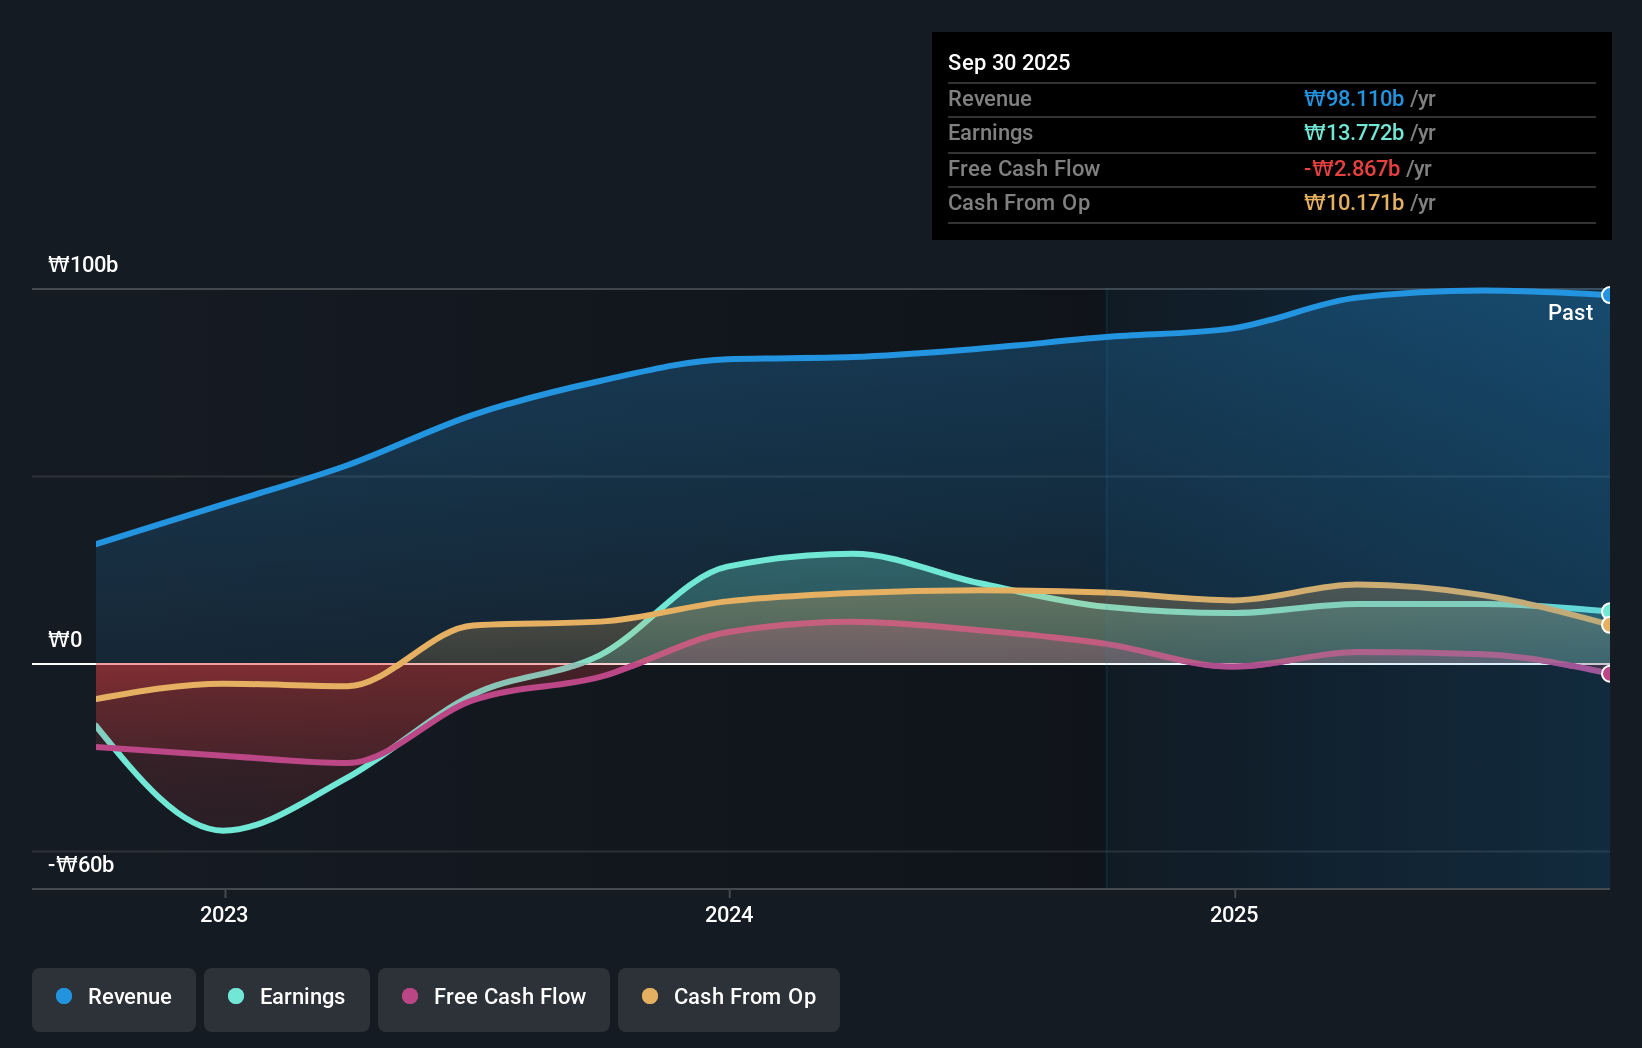Click the Cash From Op endpoint marker
This screenshot has height=1048, width=1642.
1607,627
